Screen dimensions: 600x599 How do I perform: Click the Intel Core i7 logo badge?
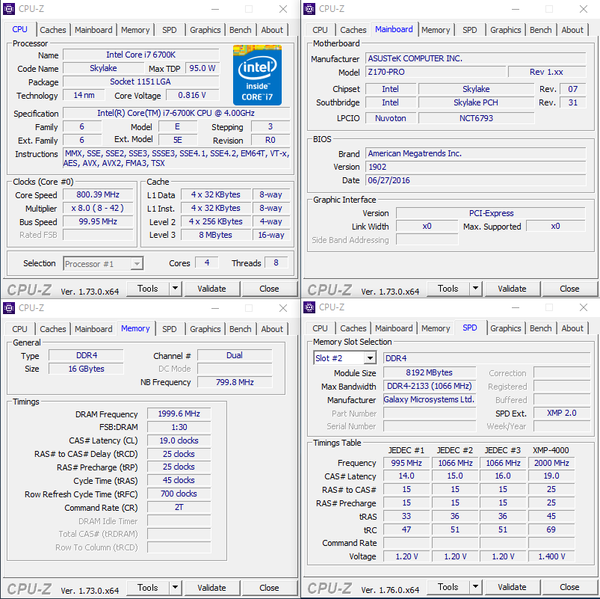pyautogui.click(x=257, y=75)
